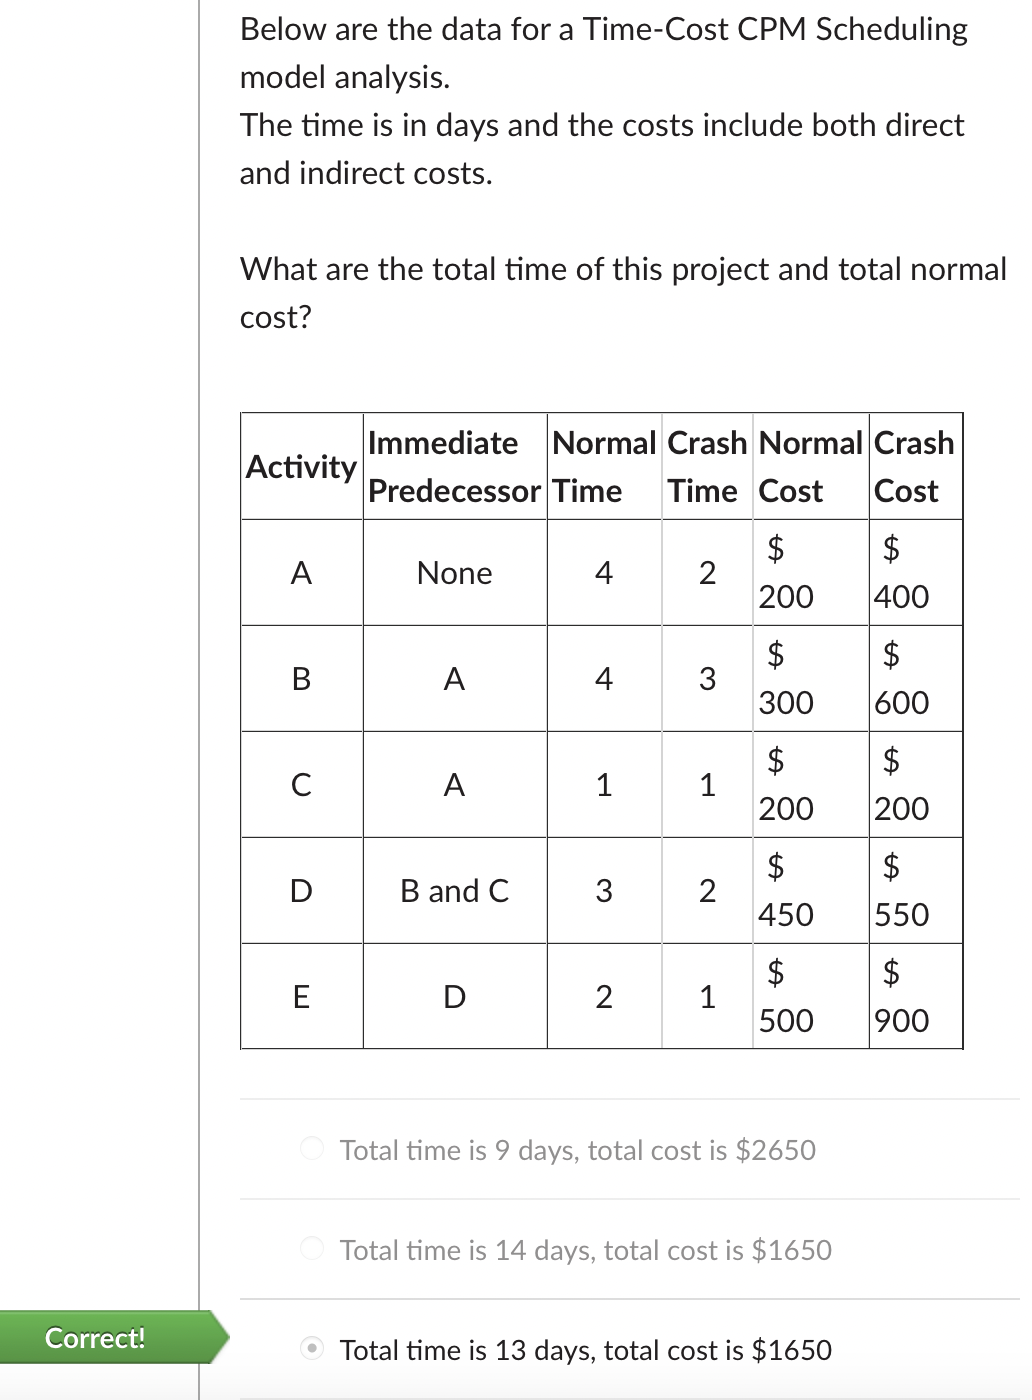Click the row for activity D
Screen dimensions: 1032x1400
(x=600, y=888)
